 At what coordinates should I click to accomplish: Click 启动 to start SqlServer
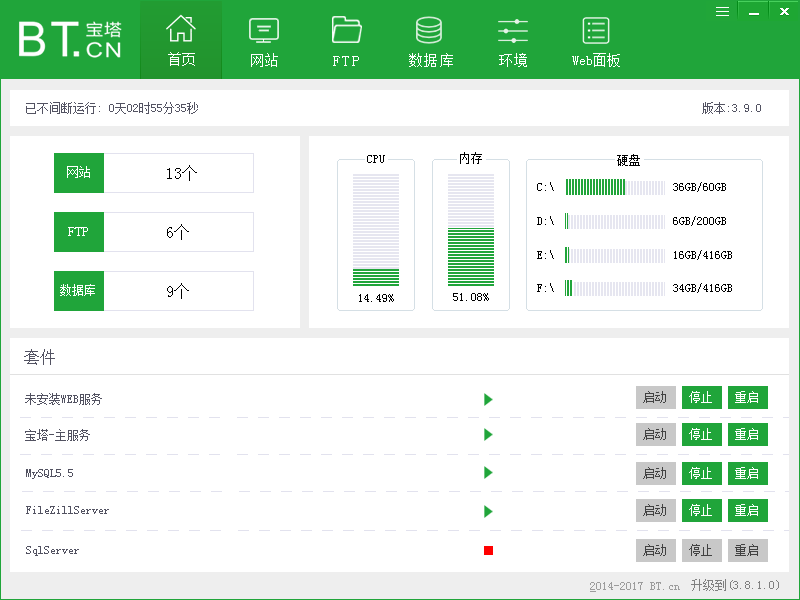[655, 550]
